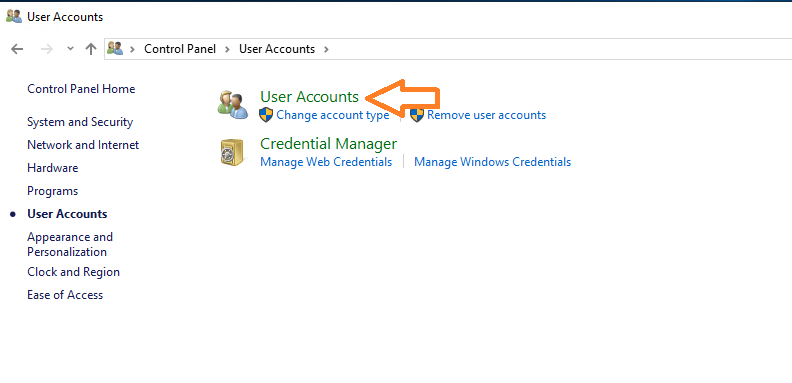This screenshot has height=383, width=792.
Task: Click the shield icon beside Change account type
Action: 266,115
